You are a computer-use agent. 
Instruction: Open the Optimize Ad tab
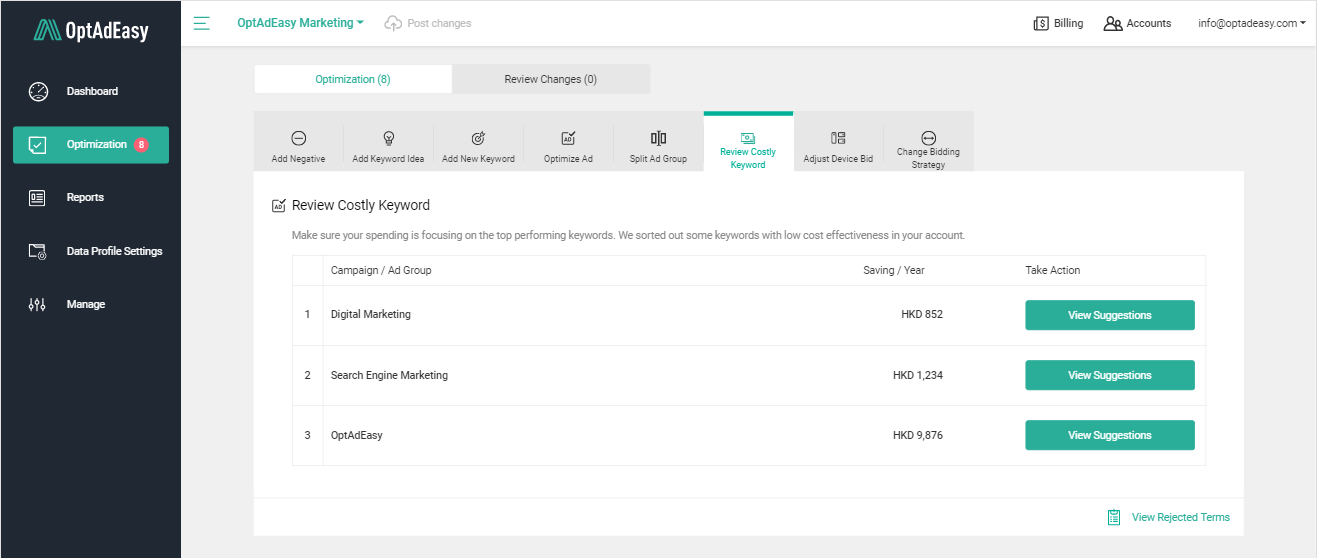pyautogui.click(x=568, y=146)
